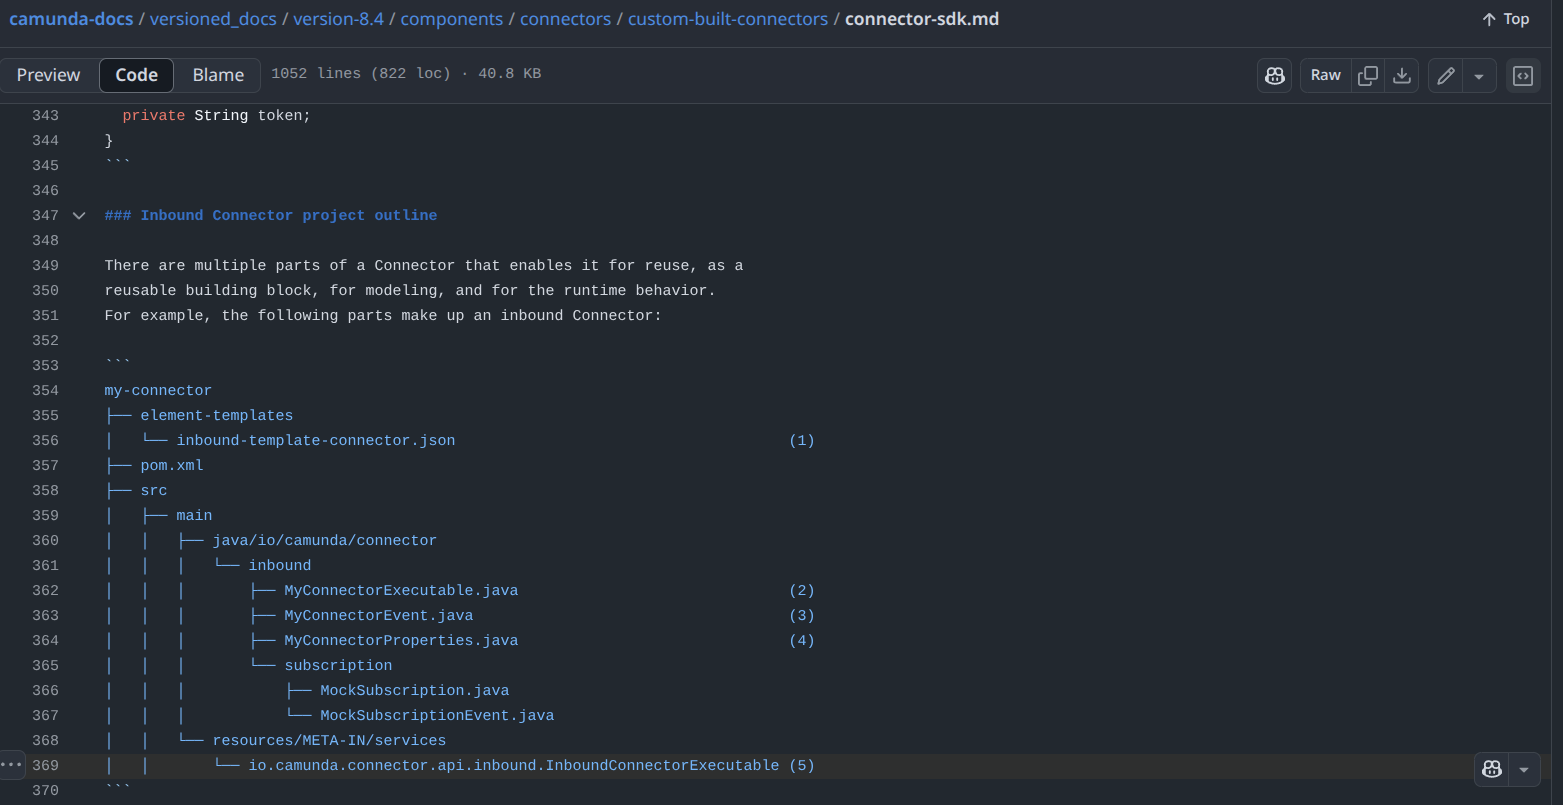Switch to Blame view
1563x805 pixels.
pyautogui.click(x=218, y=75)
